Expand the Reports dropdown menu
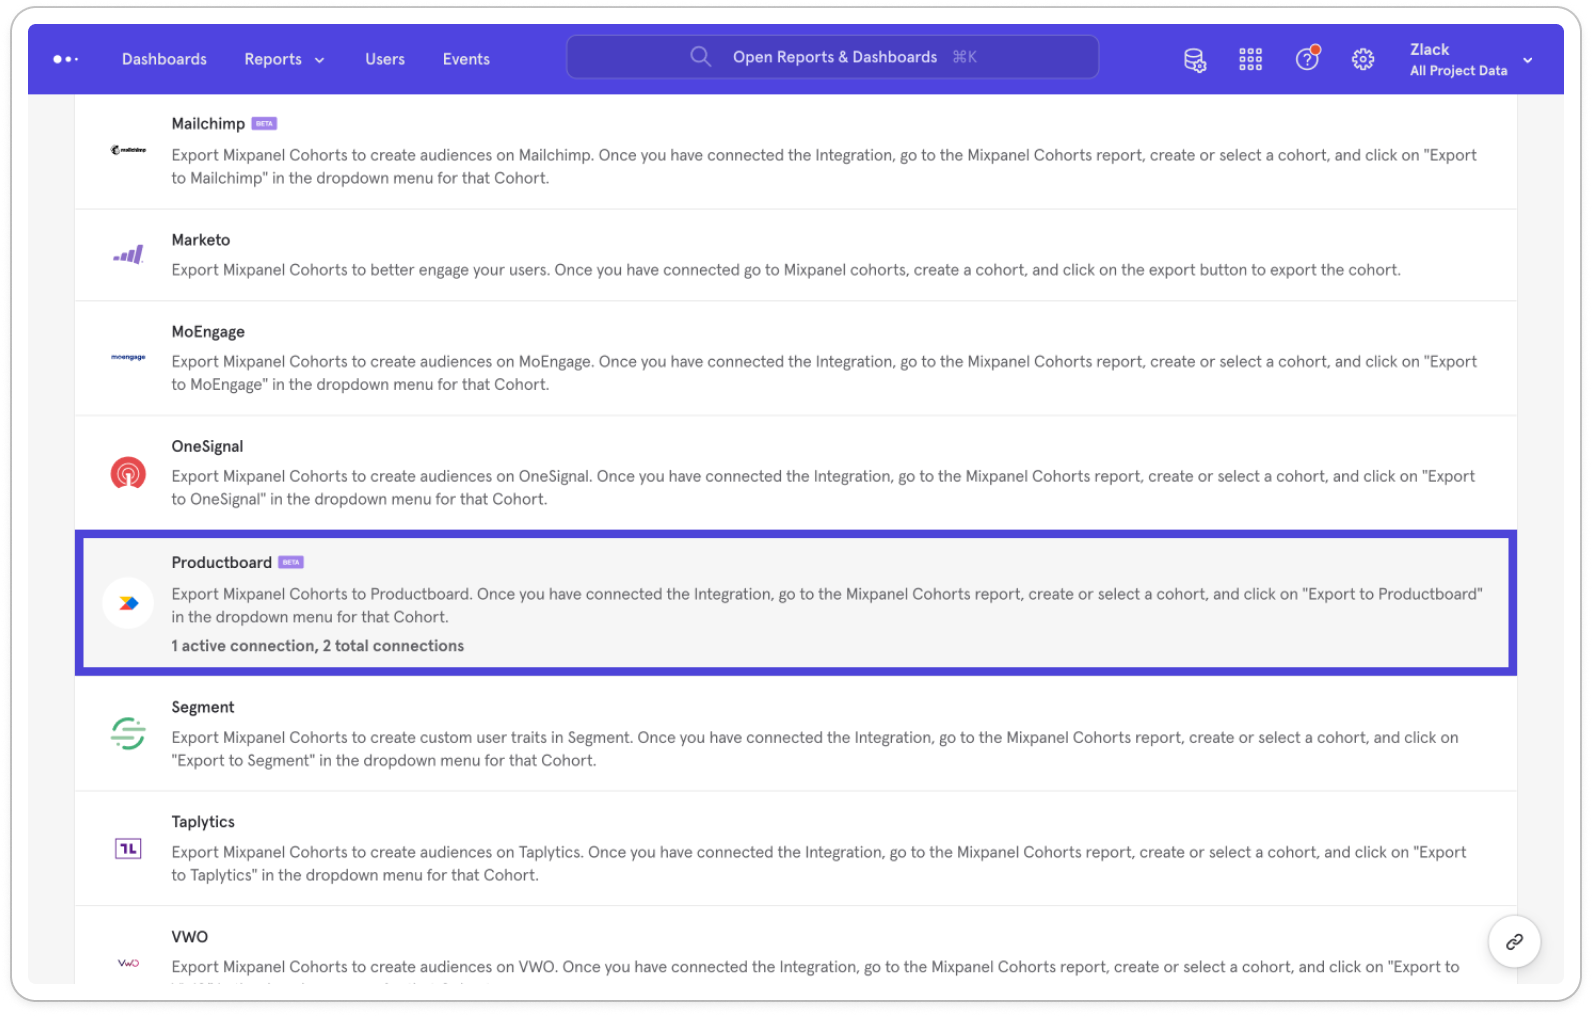The image size is (1592, 1016). (284, 59)
